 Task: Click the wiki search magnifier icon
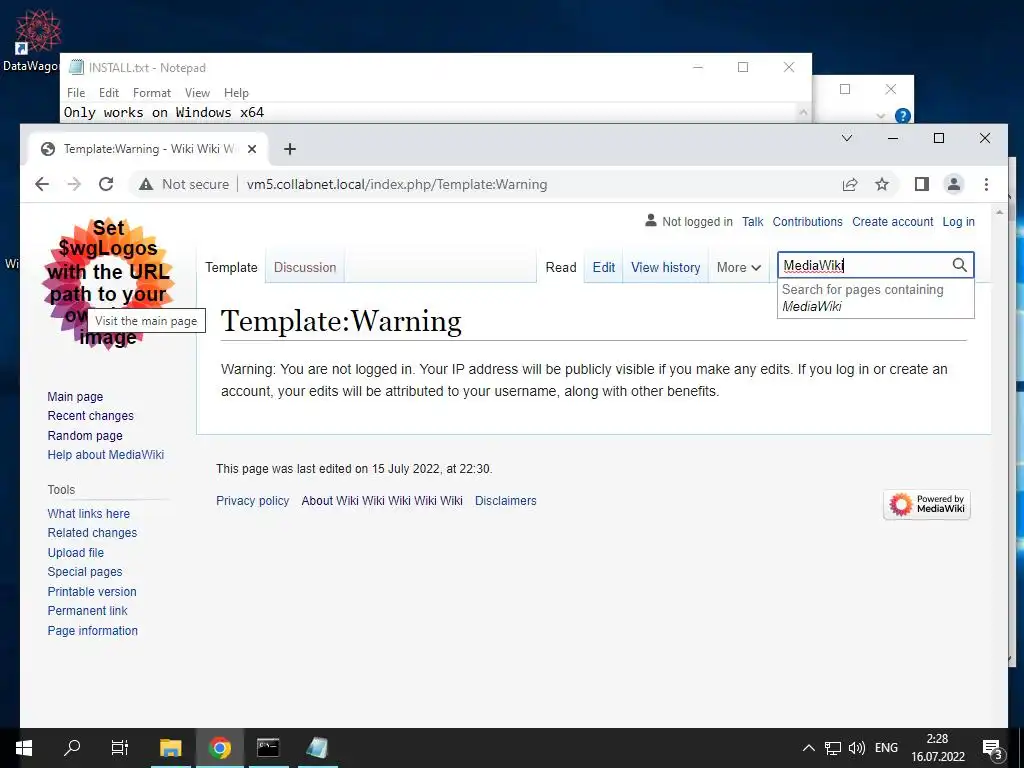pyautogui.click(x=959, y=265)
